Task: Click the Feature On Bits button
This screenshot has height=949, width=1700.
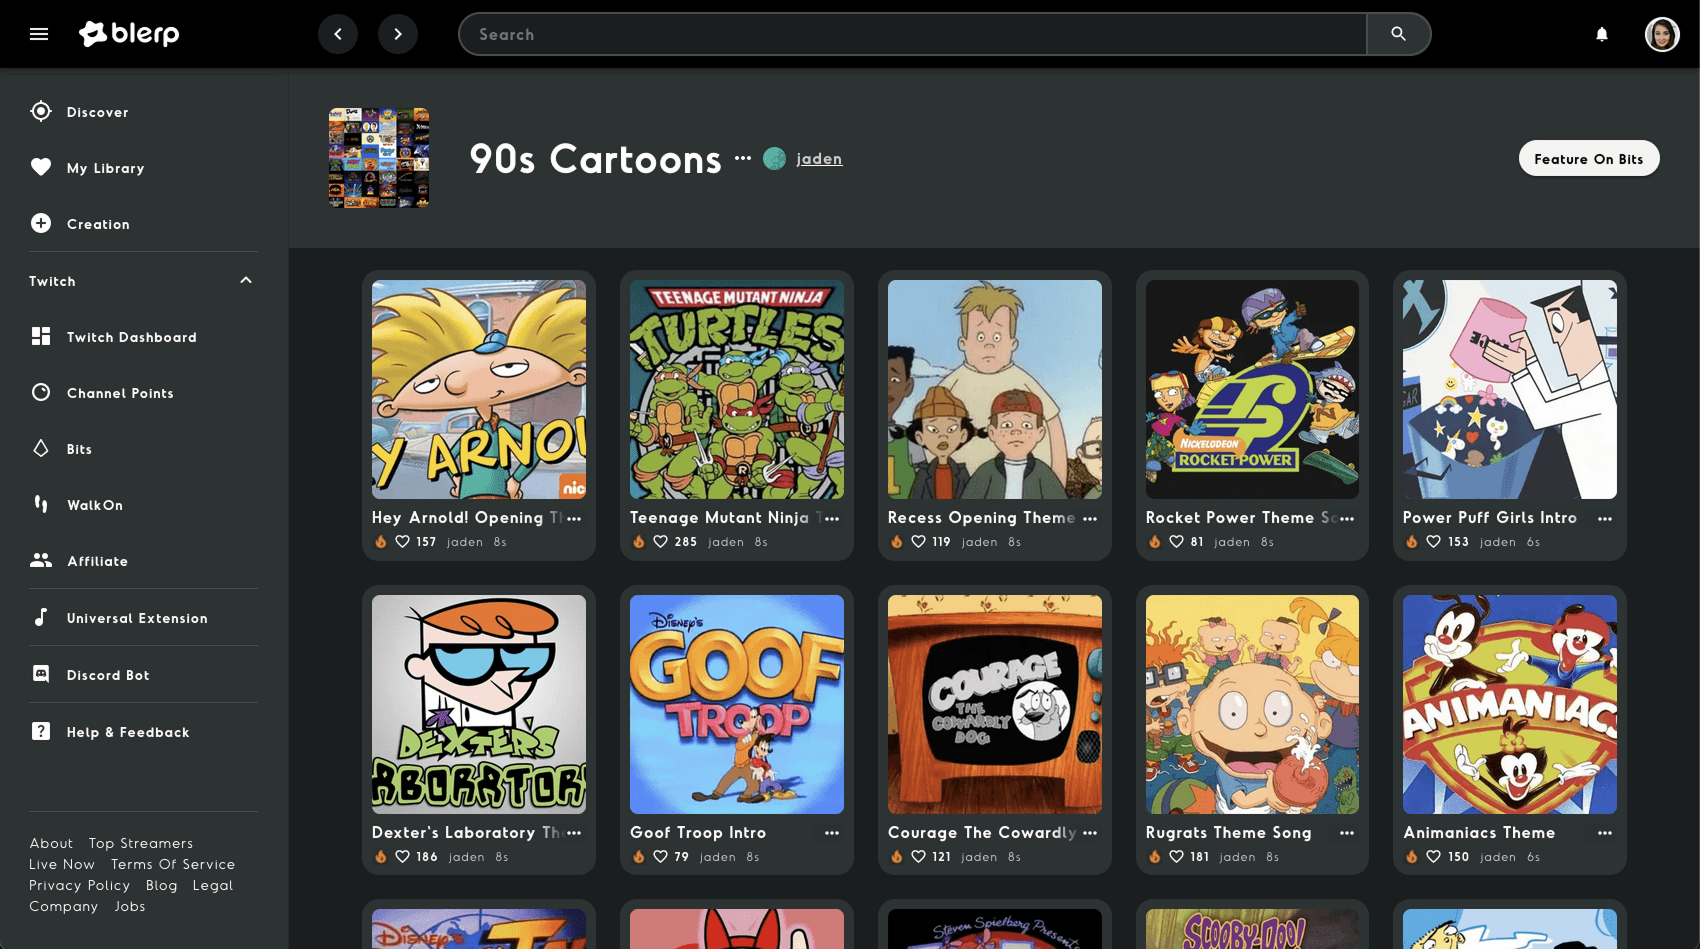Action: coord(1589,159)
